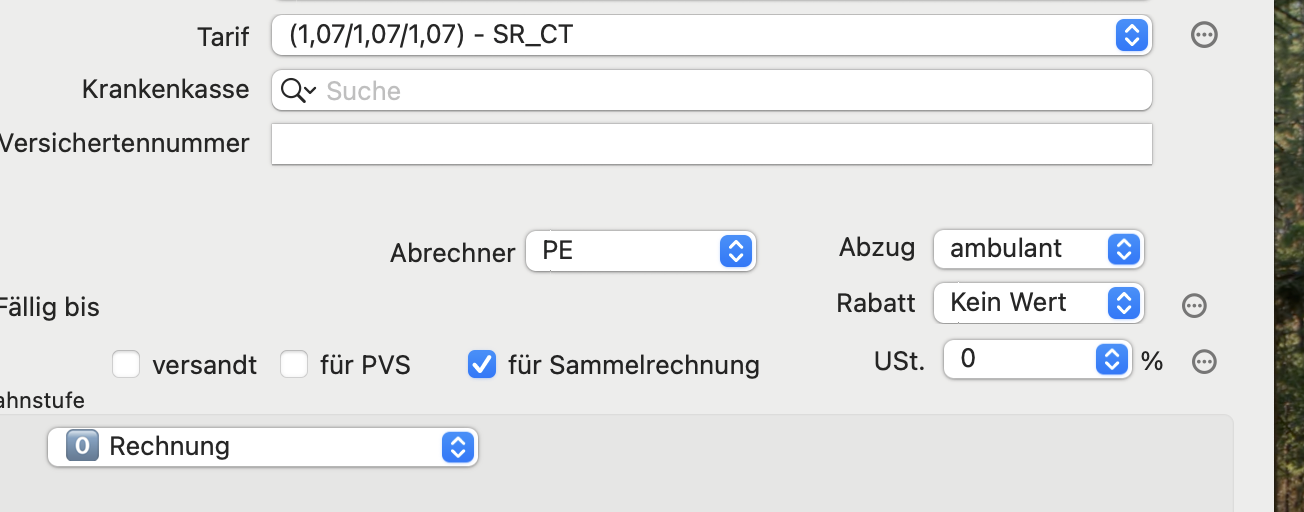Click blue arrows icon on Rechnung popup
The width and height of the screenshot is (1304, 512).
coord(457,447)
